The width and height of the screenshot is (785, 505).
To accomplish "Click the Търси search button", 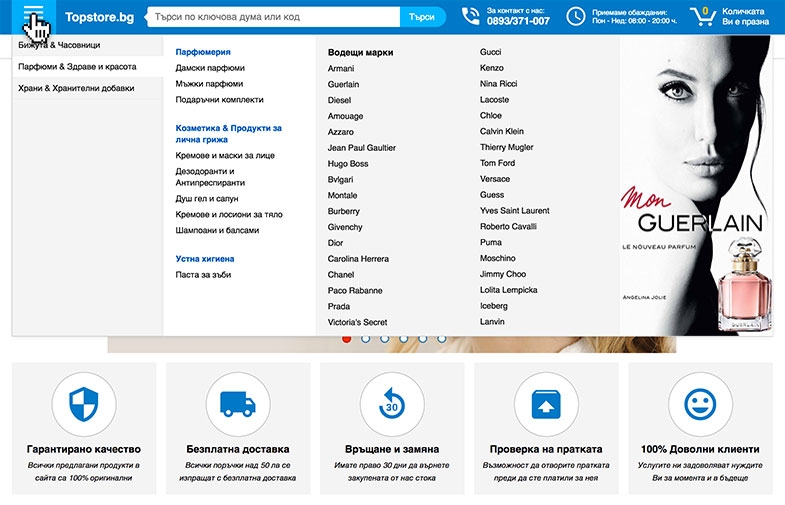I will [422, 17].
